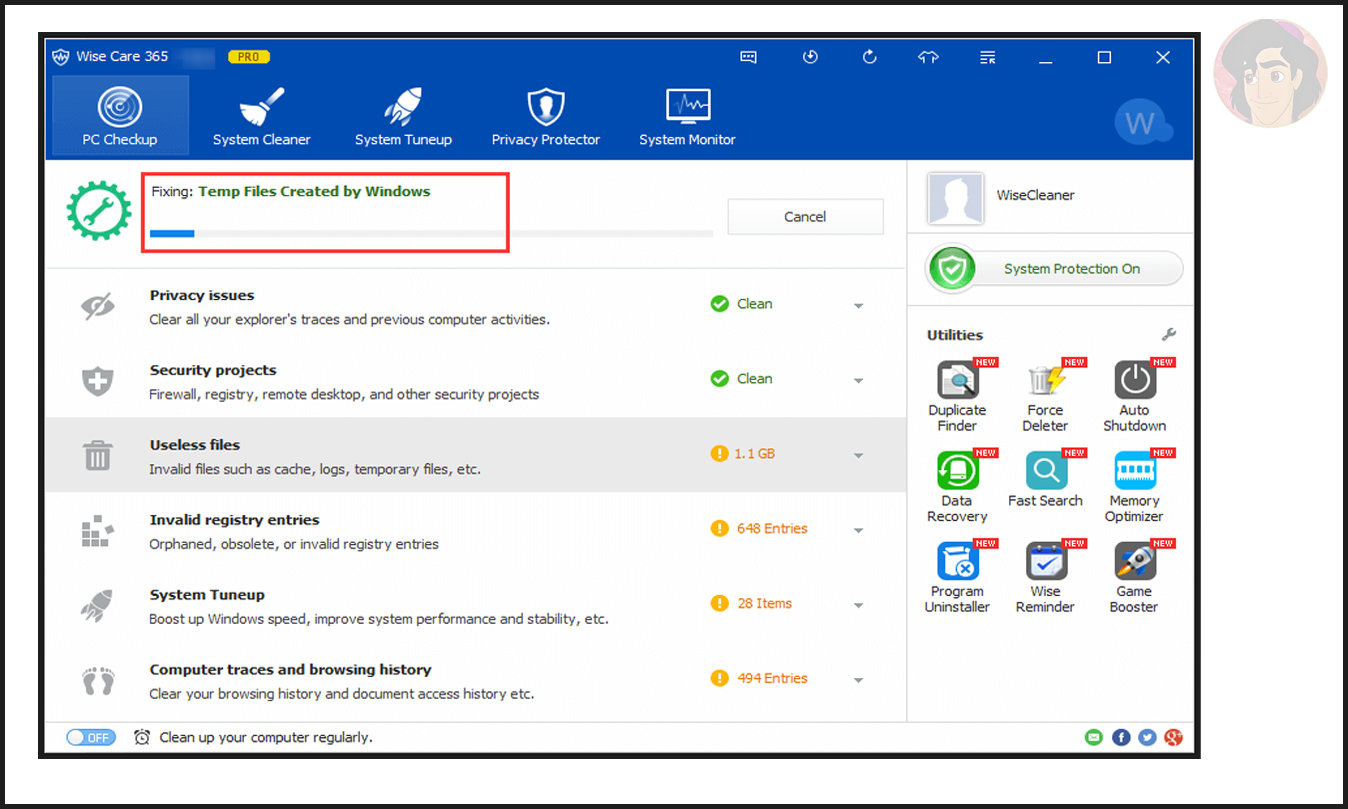Click the trash can icon for Useless files

point(97,455)
